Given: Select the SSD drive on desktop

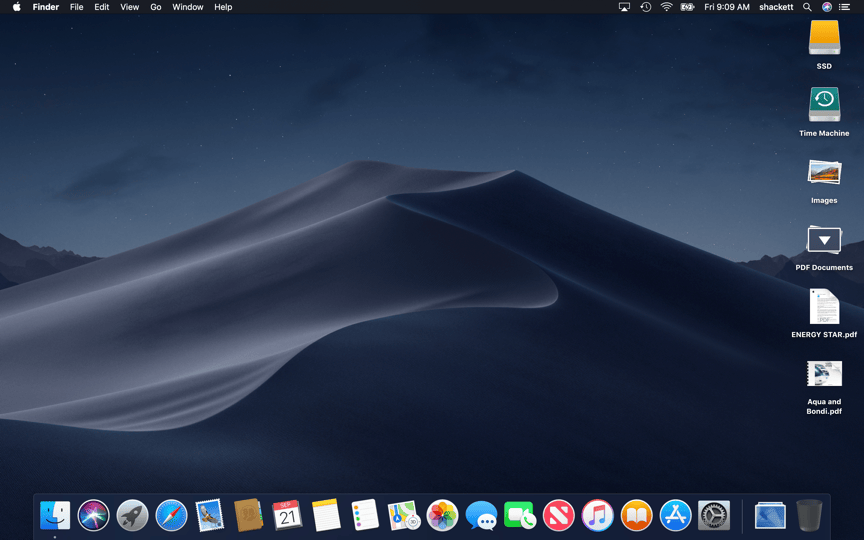Looking at the screenshot, I should 824,38.
